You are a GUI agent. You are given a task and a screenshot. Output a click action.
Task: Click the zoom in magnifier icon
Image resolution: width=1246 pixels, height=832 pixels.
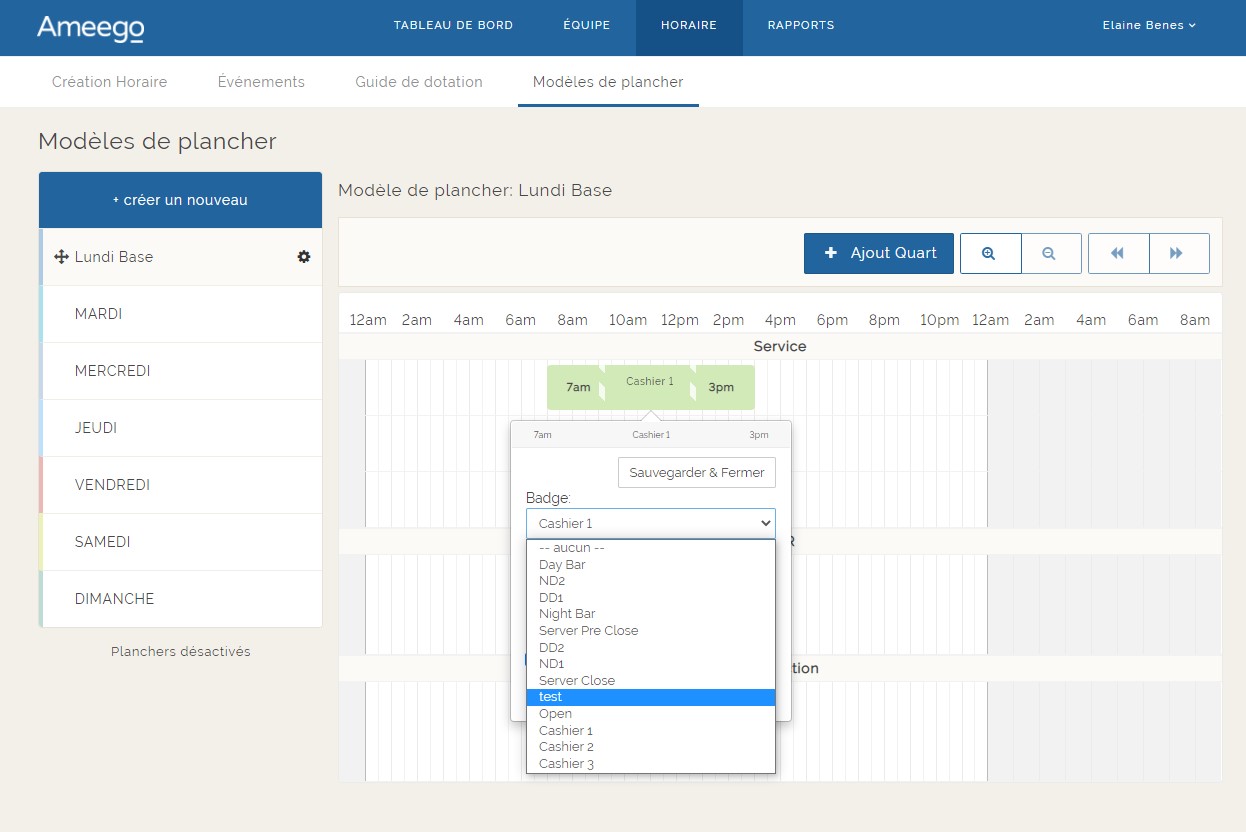coord(990,254)
